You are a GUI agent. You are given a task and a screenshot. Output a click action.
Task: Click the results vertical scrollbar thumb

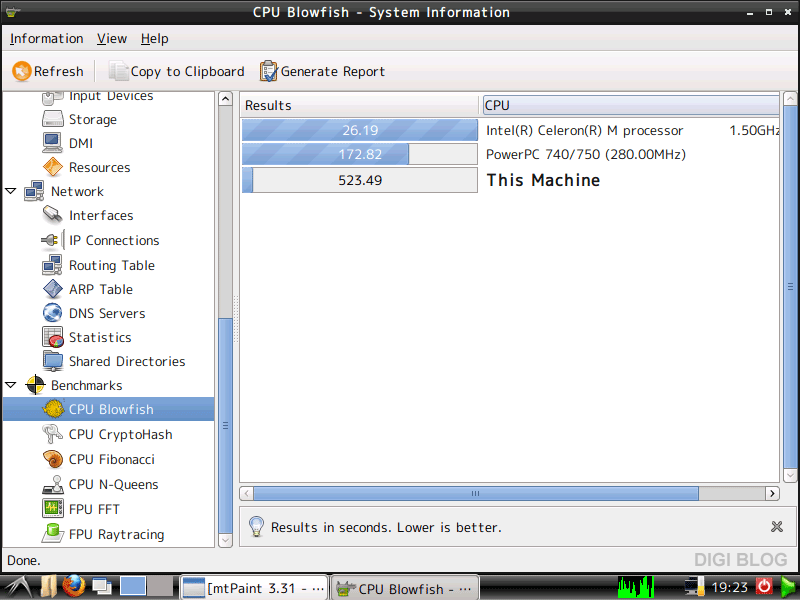[x=790, y=287]
